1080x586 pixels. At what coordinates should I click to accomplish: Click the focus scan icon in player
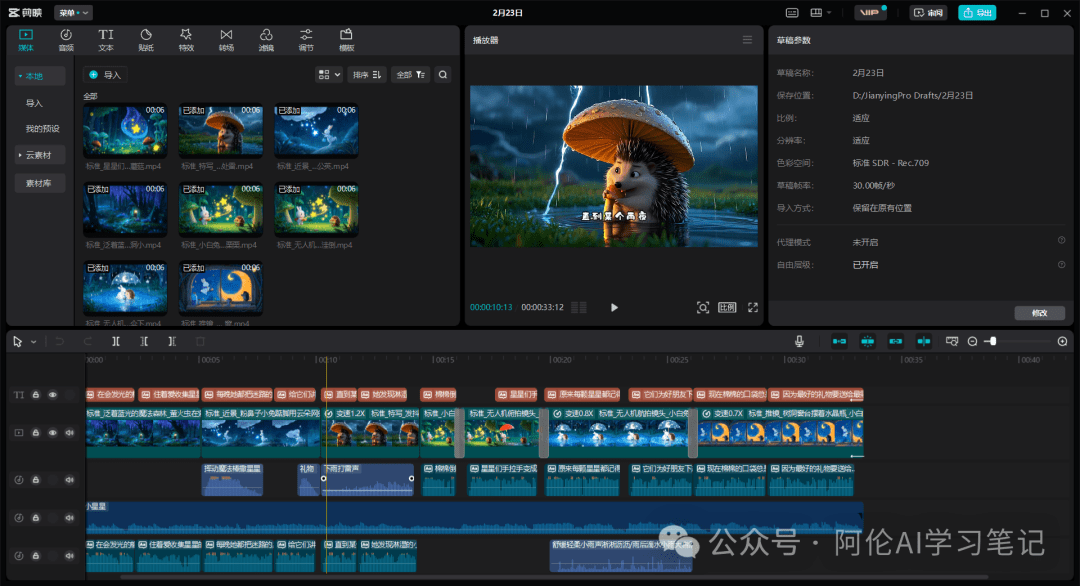coord(703,307)
